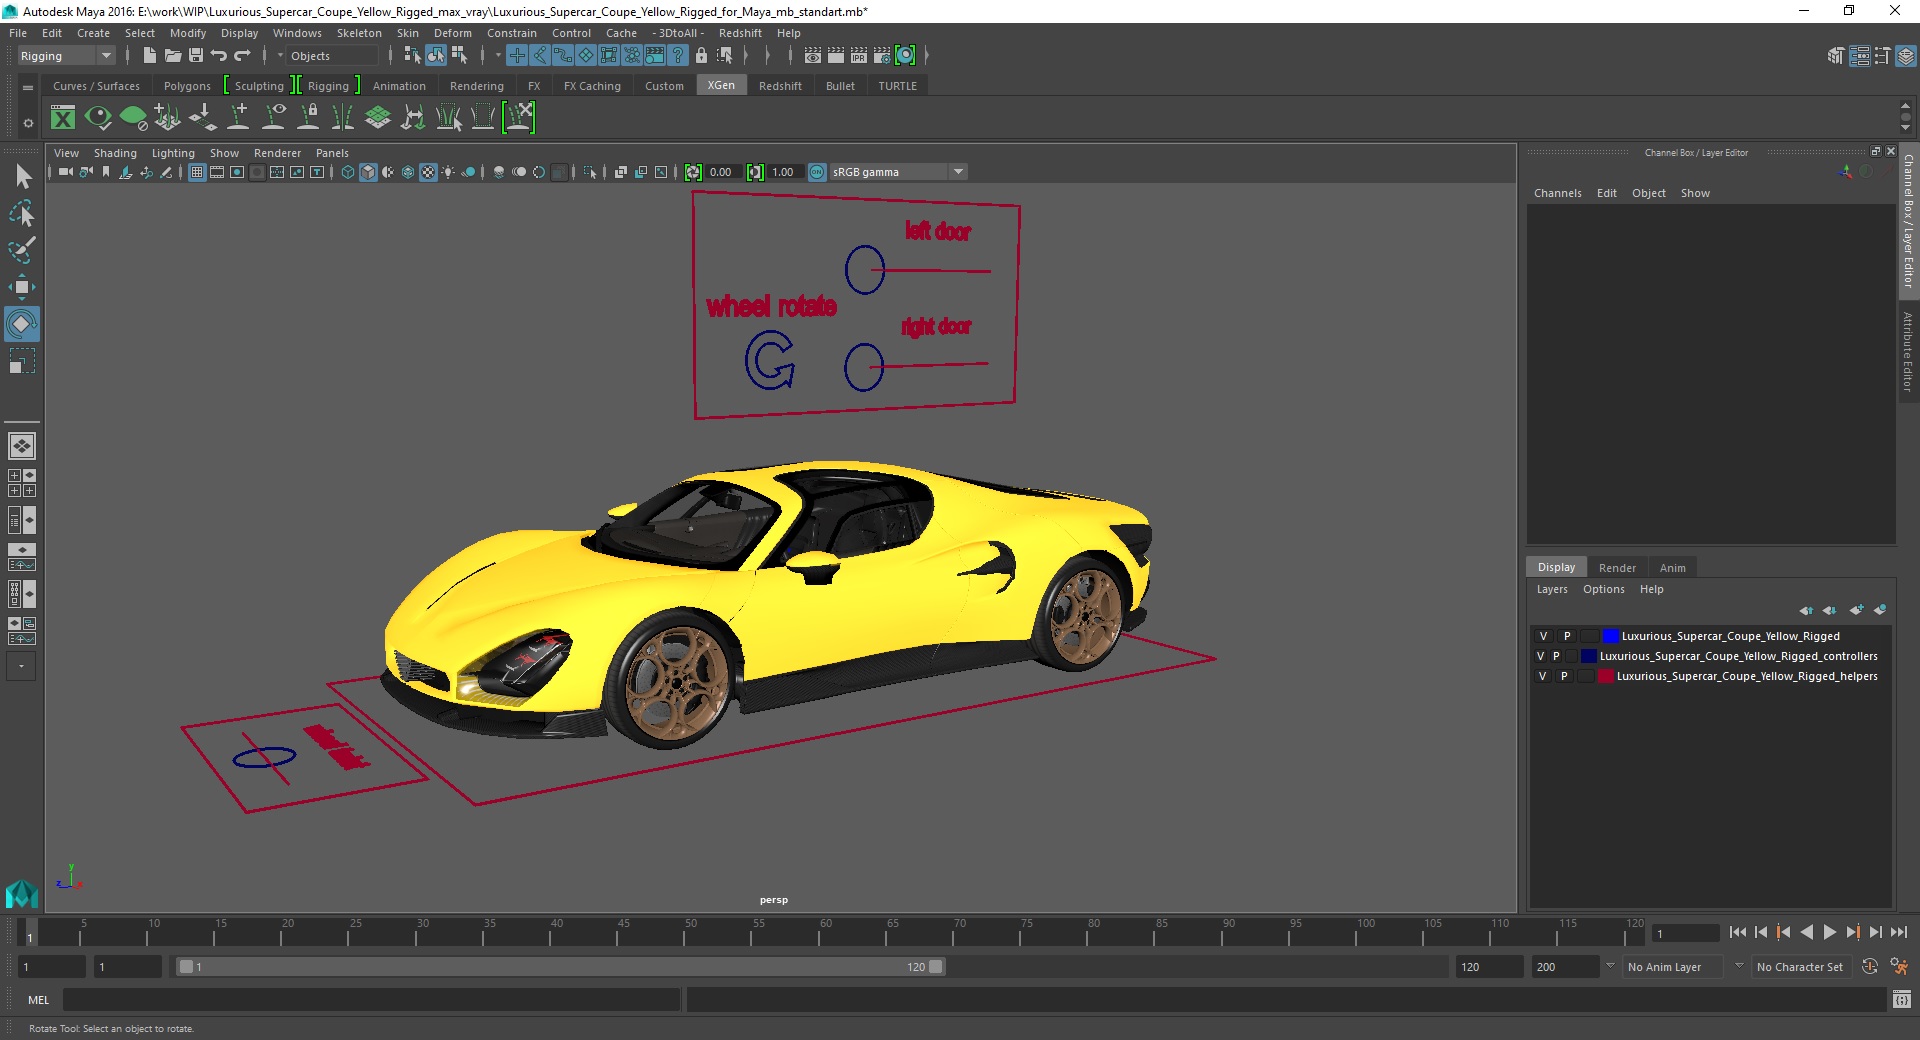Screen dimensions: 1920x1040
Task: Open the Anim layer tab
Action: point(1672,567)
